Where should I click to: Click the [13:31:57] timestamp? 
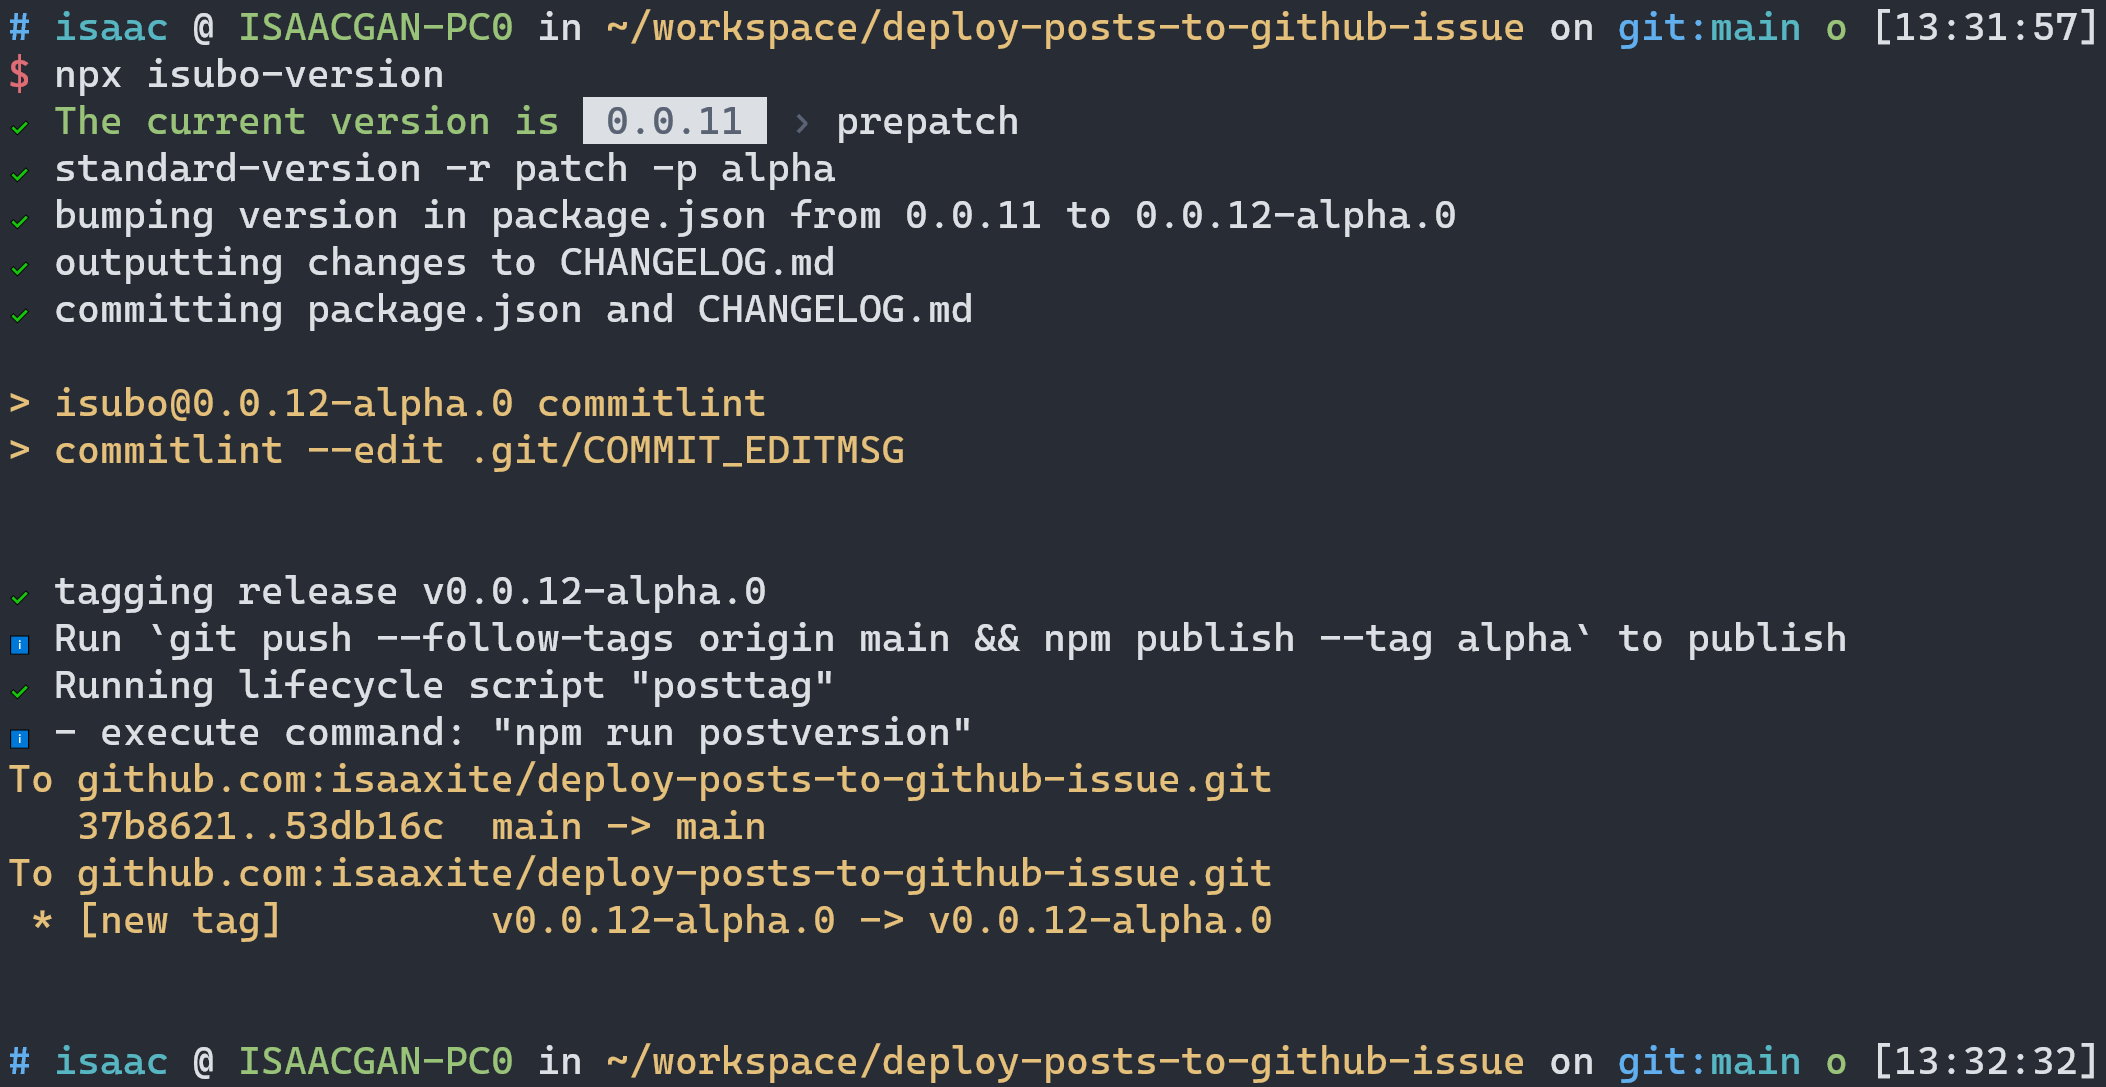tap(1985, 28)
